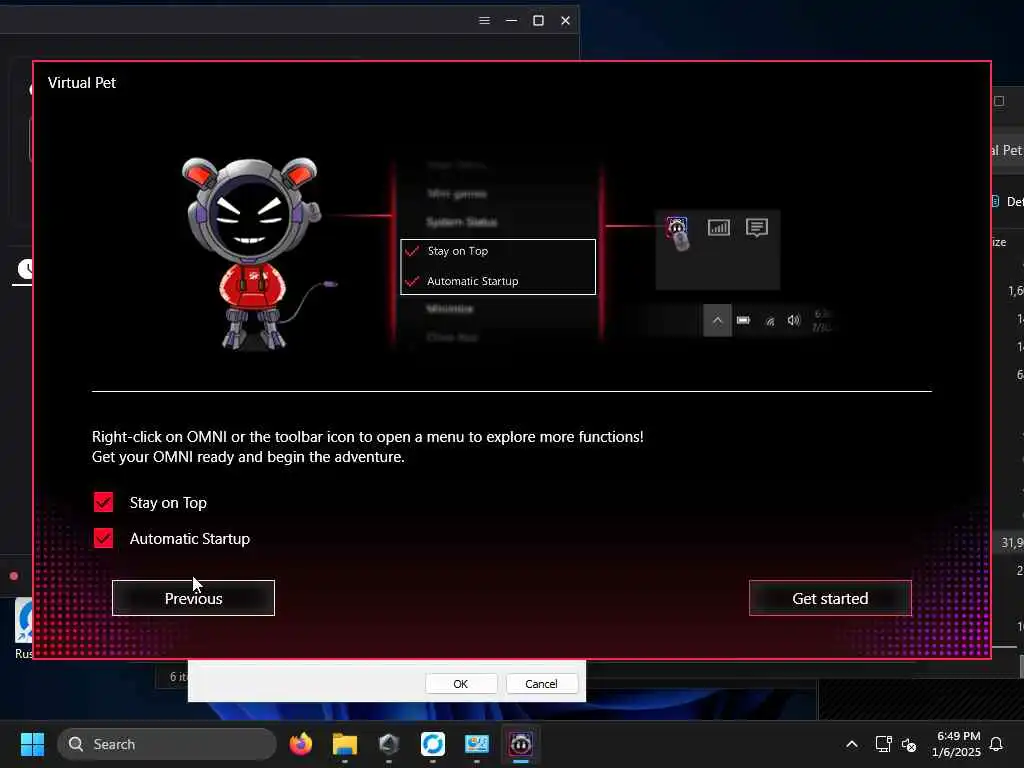Screen dimensions: 1024x768
Task: Switch to the Virtual Pet OMNI taskbar icon
Action: coord(520,744)
